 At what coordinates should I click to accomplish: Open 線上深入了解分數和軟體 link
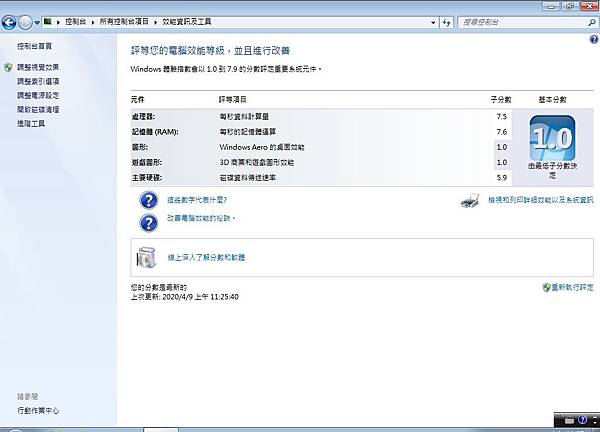[206, 258]
